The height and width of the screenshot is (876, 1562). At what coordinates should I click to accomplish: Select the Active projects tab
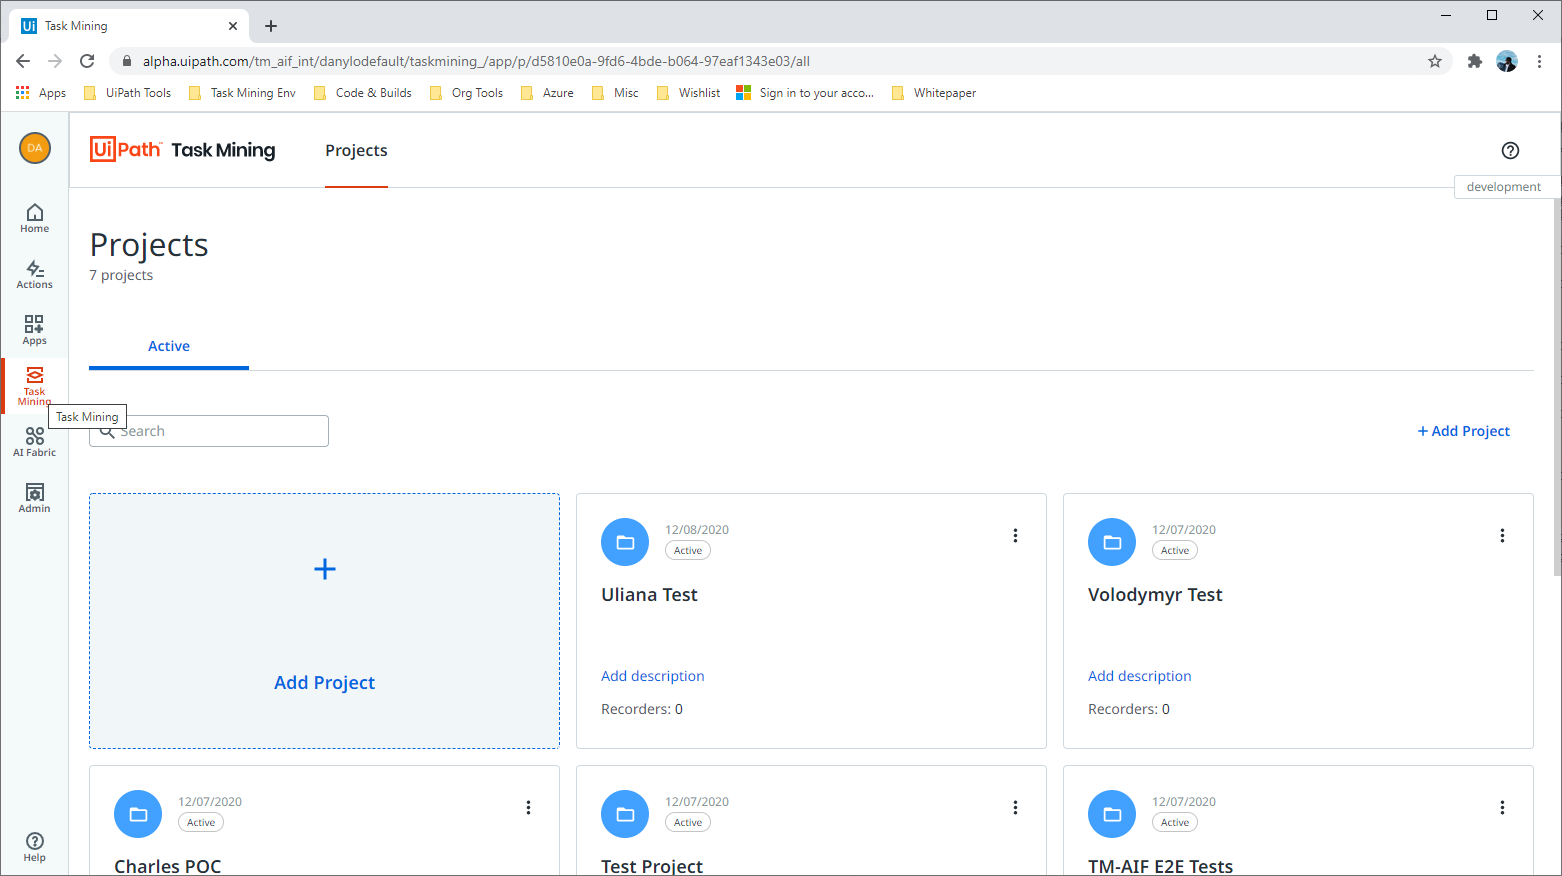[x=169, y=346]
